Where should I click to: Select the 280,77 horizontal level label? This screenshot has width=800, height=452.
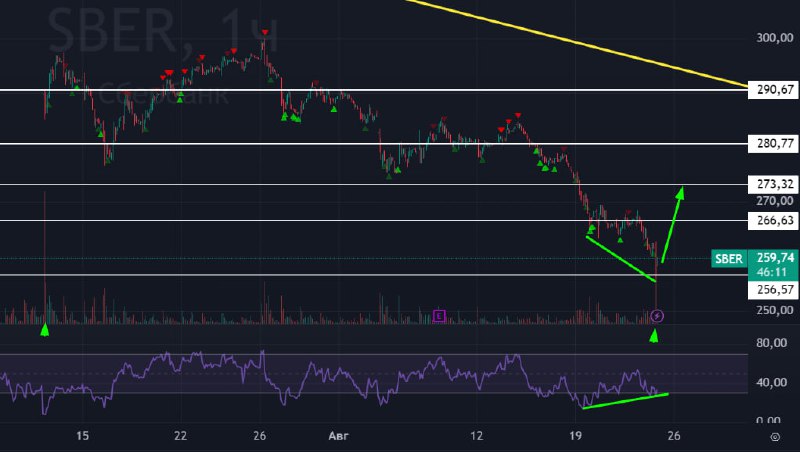[773, 143]
